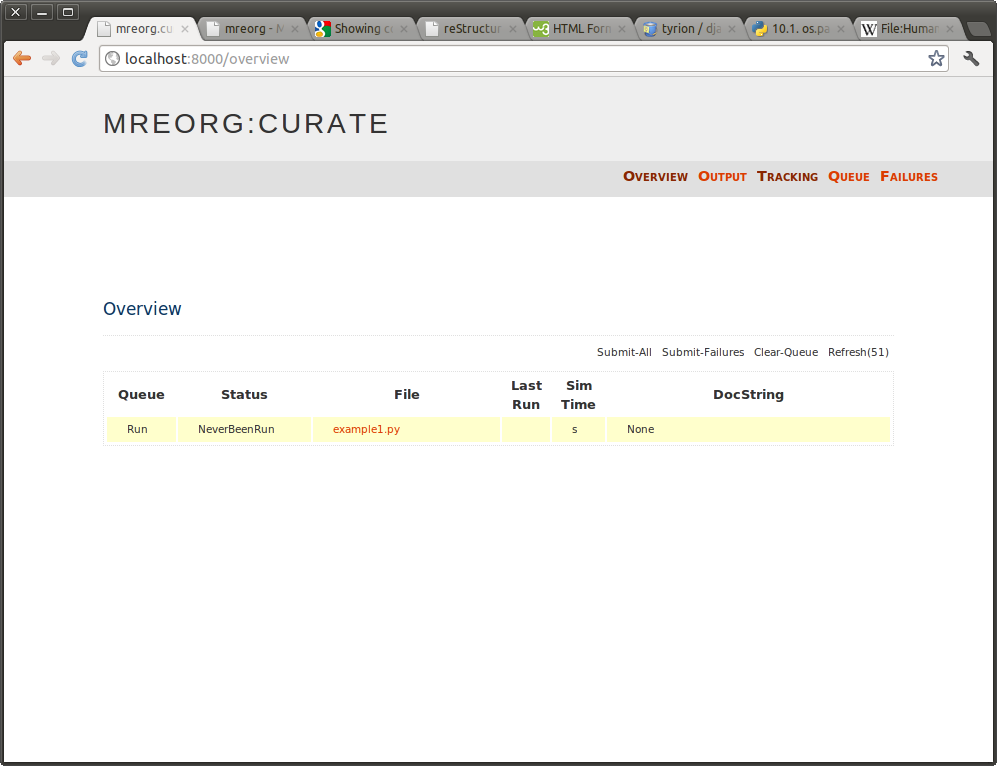Click the Submit-All link
The height and width of the screenshot is (766, 997).
(x=624, y=352)
